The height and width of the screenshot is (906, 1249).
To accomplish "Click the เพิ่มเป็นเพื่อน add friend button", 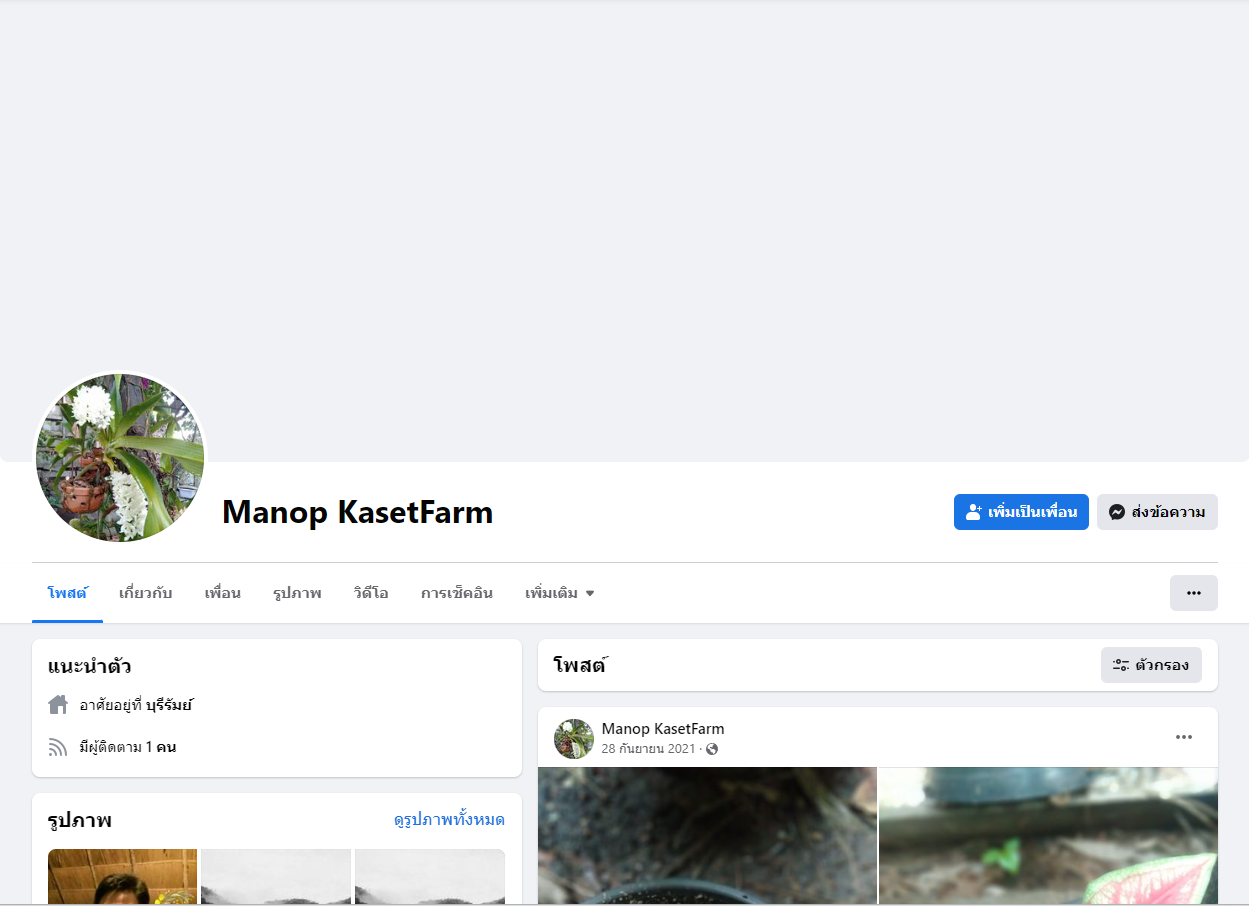I will [1021, 512].
